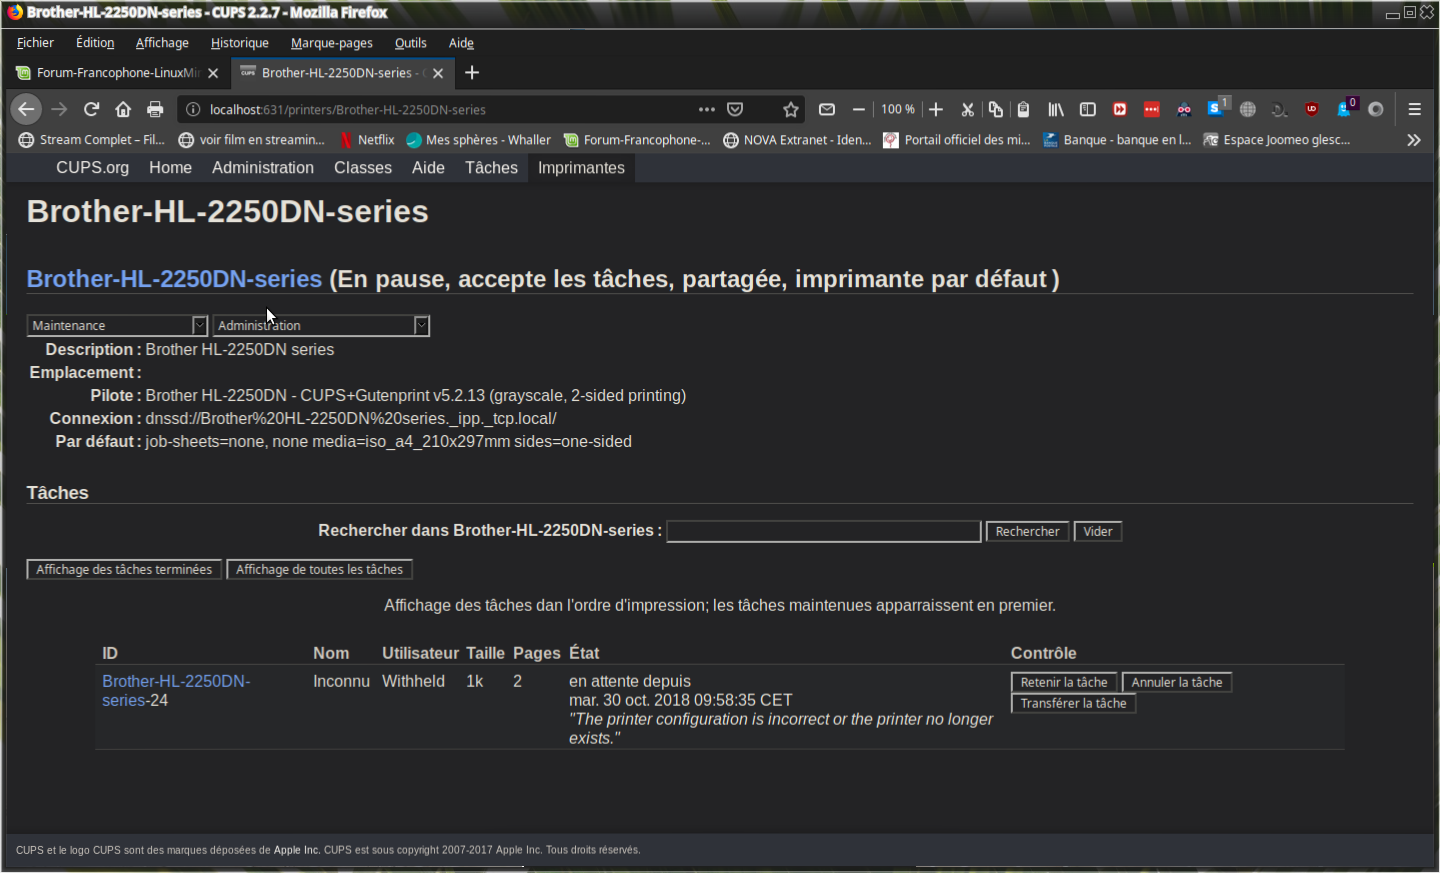Screen dimensions: 1440x873
Task: Click the job search text field
Action: coord(823,531)
